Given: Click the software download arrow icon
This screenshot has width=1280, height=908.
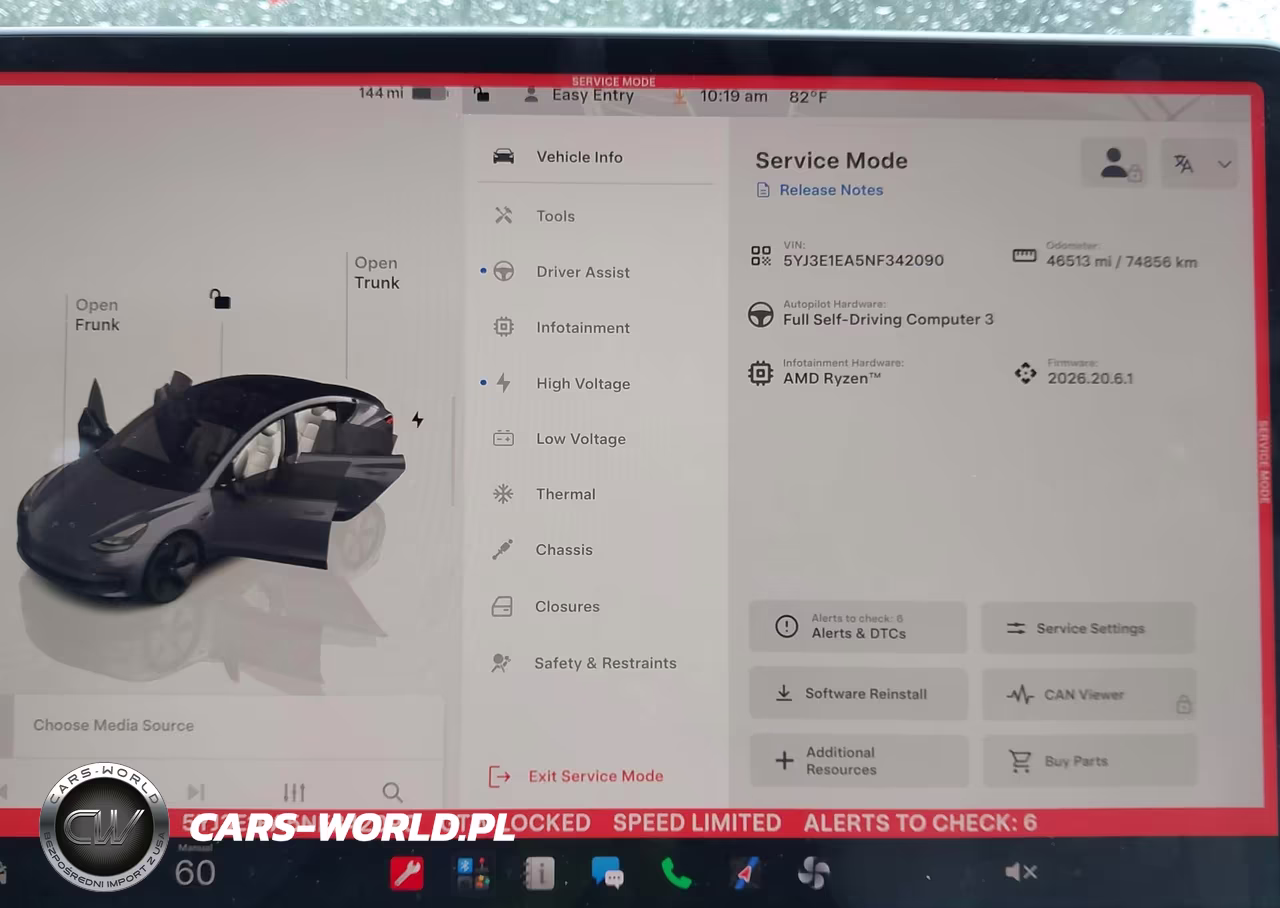Looking at the screenshot, I should pyautogui.click(x=680, y=96).
